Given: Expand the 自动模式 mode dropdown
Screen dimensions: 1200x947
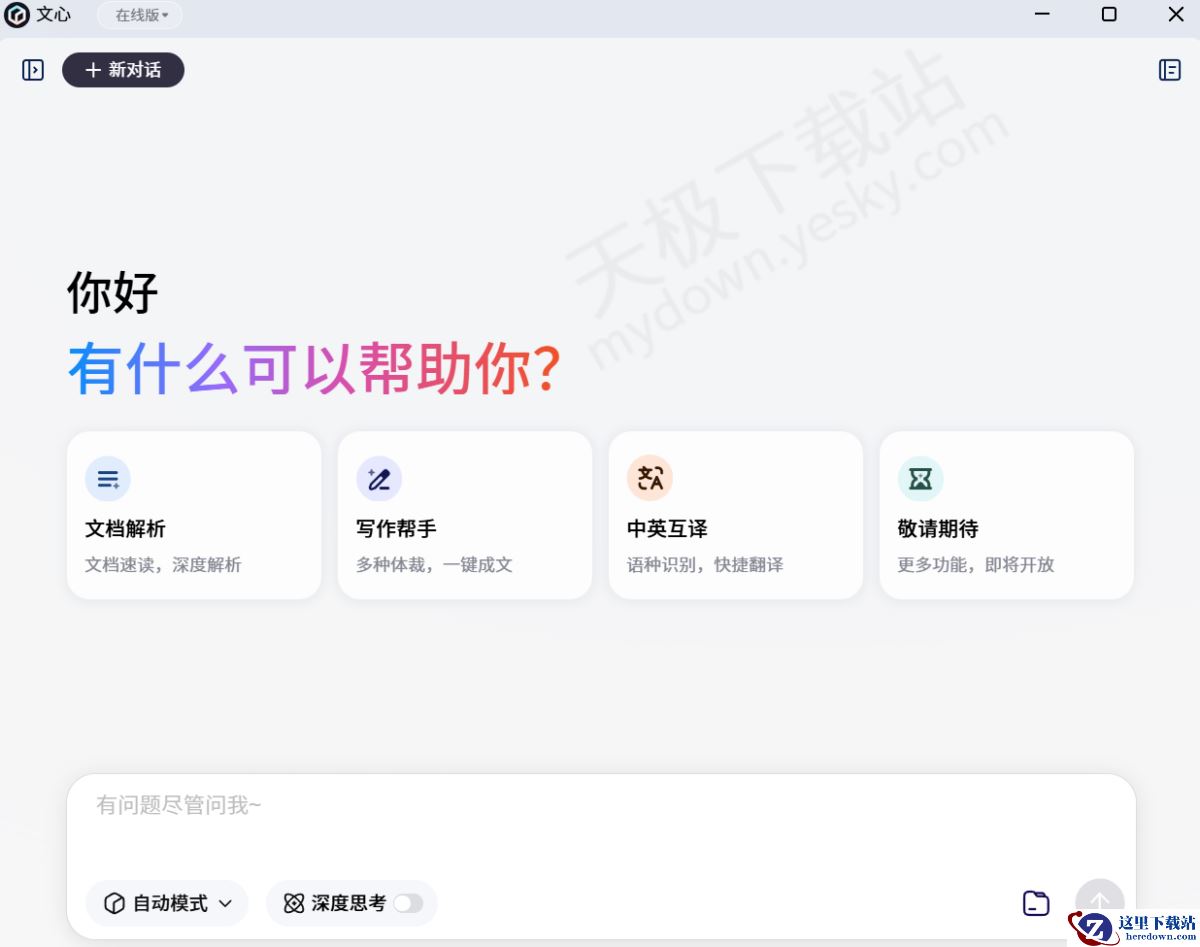Looking at the screenshot, I should point(225,903).
